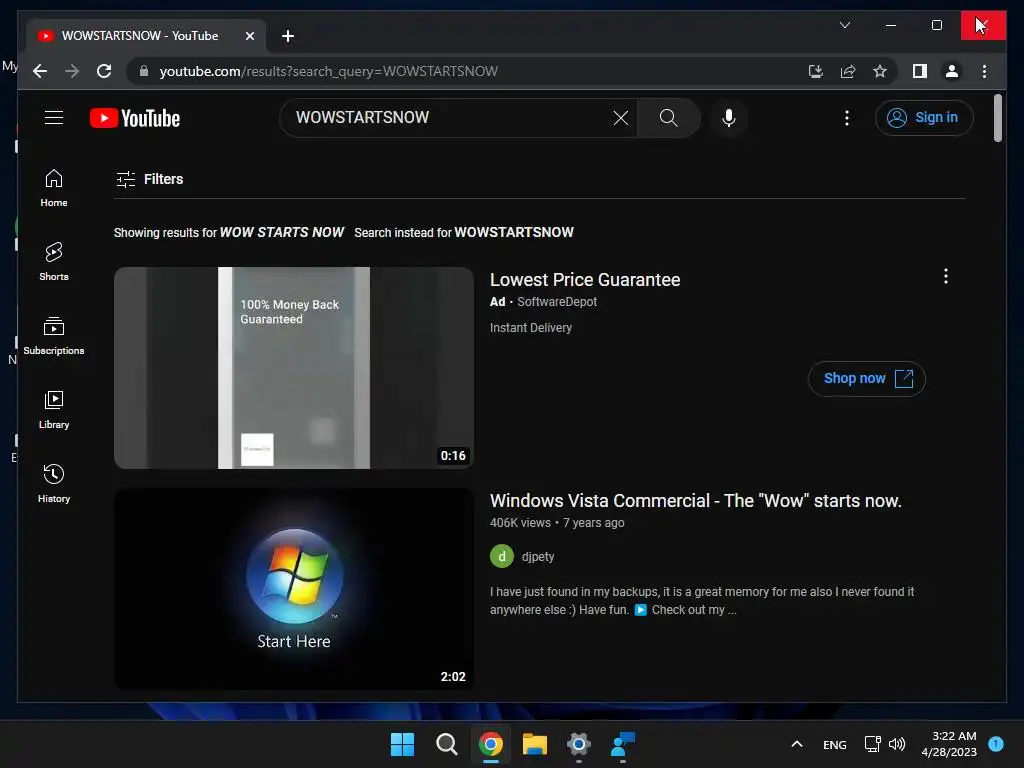Click the install app icon in address bar

[815, 71]
